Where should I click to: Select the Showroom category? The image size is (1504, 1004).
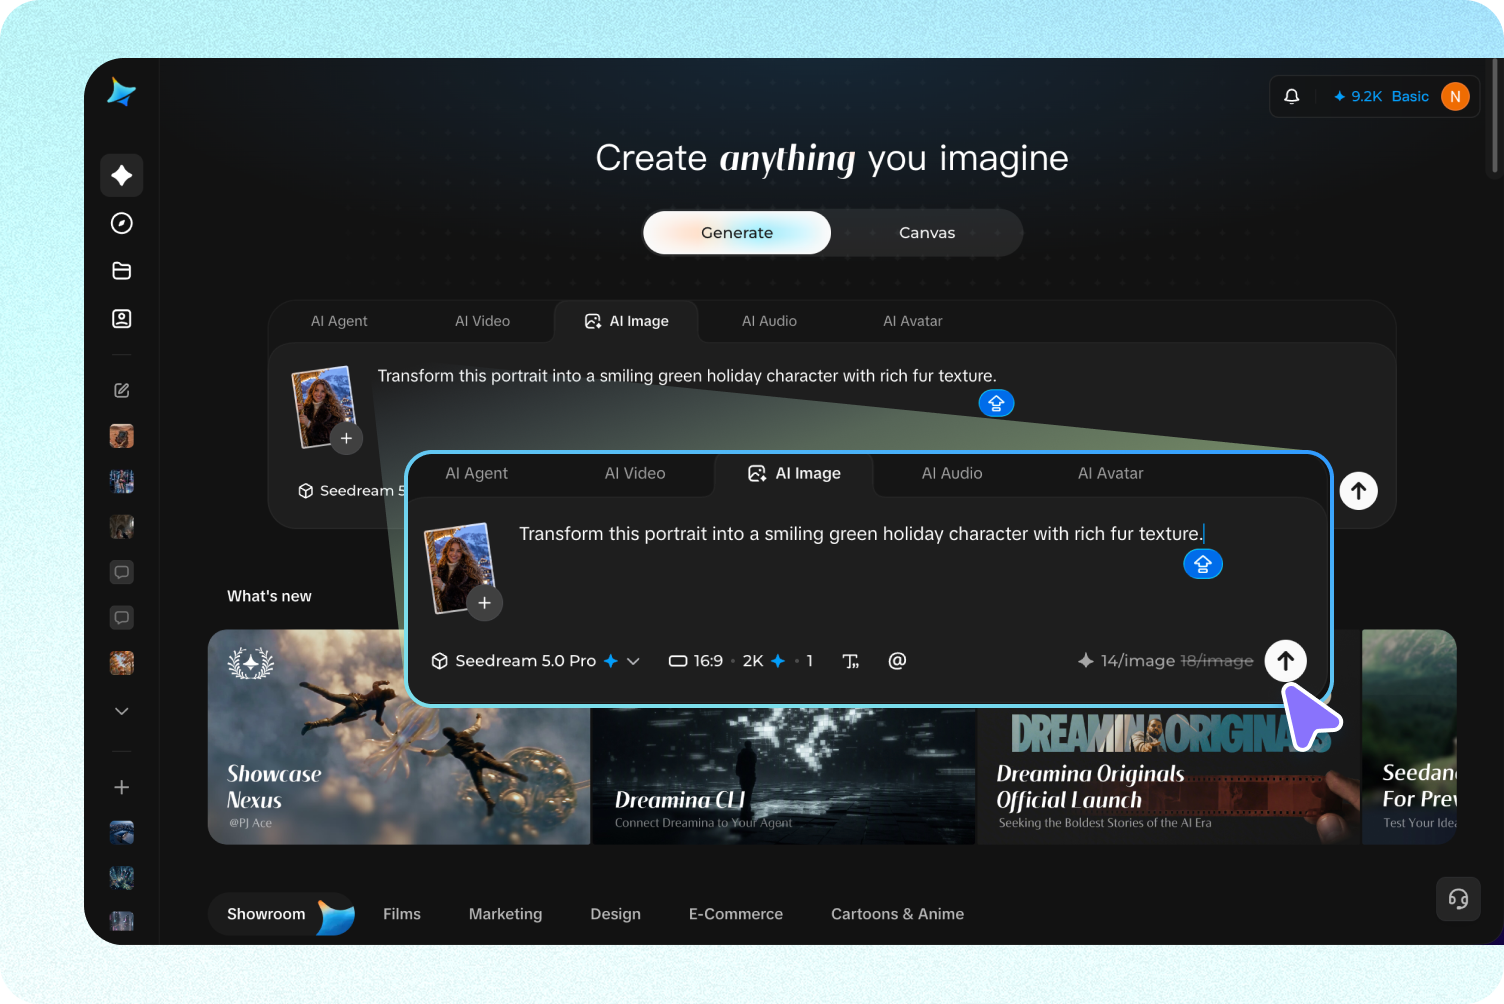[282, 914]
